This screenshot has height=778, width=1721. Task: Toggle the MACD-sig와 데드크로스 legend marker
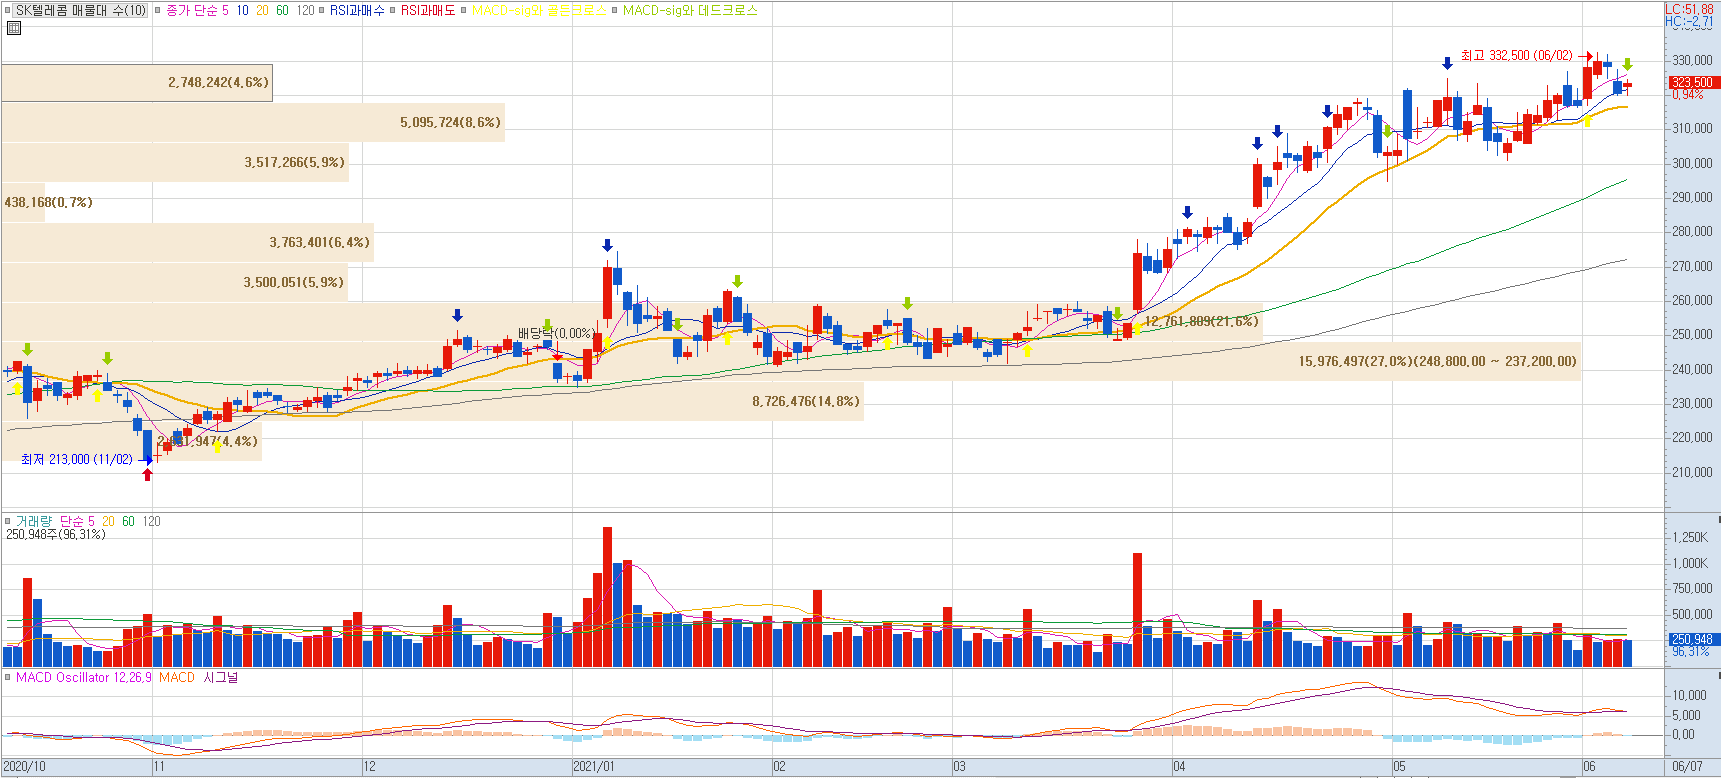[614, 10]
